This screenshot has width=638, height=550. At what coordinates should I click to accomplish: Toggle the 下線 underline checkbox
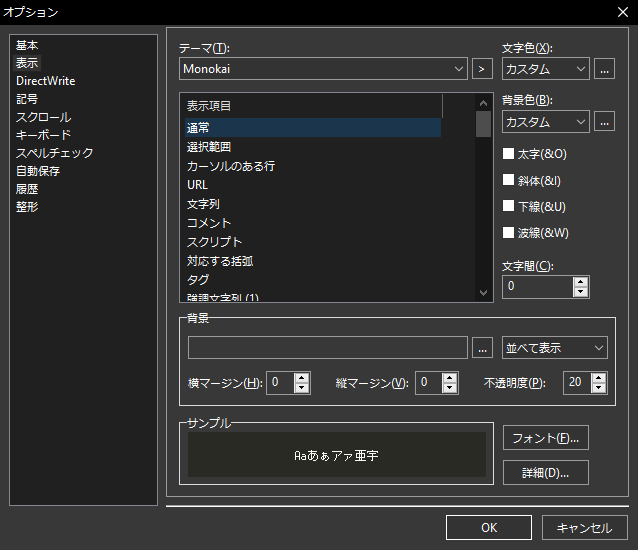(508, 207)
